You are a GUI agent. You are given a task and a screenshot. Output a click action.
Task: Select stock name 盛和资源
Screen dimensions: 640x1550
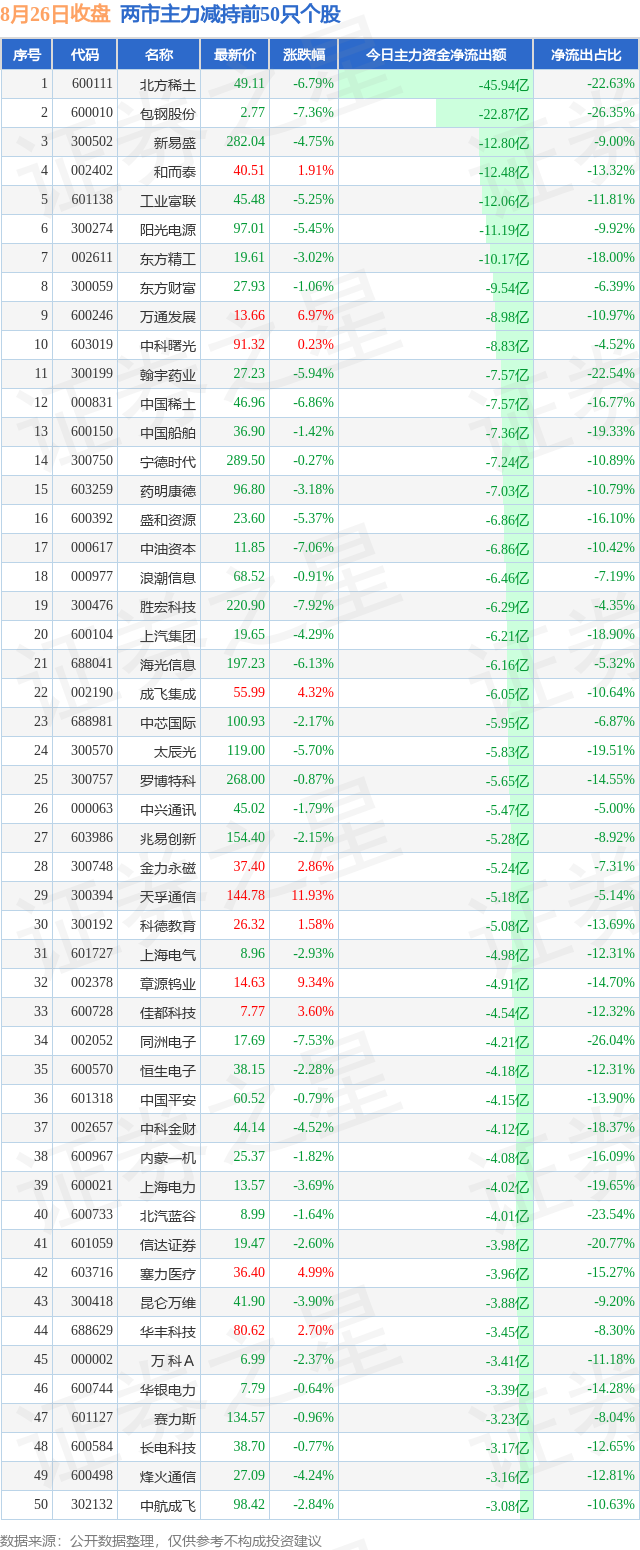point(168,519)
